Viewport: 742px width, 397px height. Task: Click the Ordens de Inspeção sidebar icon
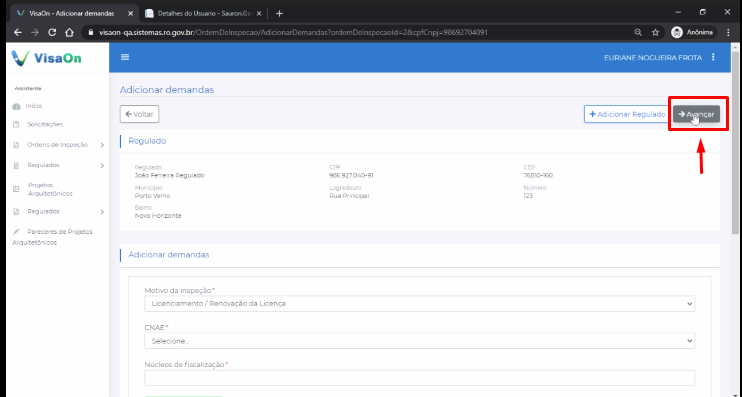pyautogui.click(x=17, y=145)
